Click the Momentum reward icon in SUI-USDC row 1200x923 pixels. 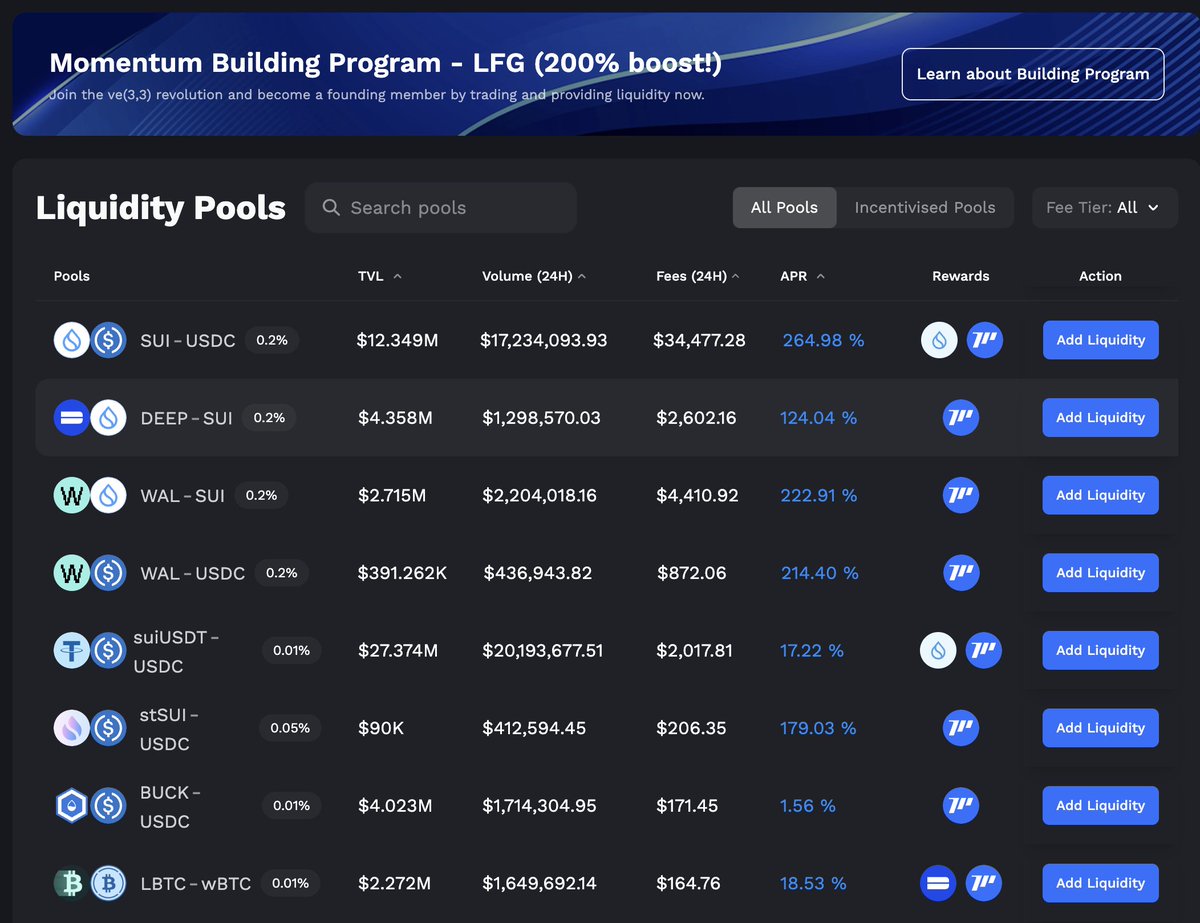(984, 340)
